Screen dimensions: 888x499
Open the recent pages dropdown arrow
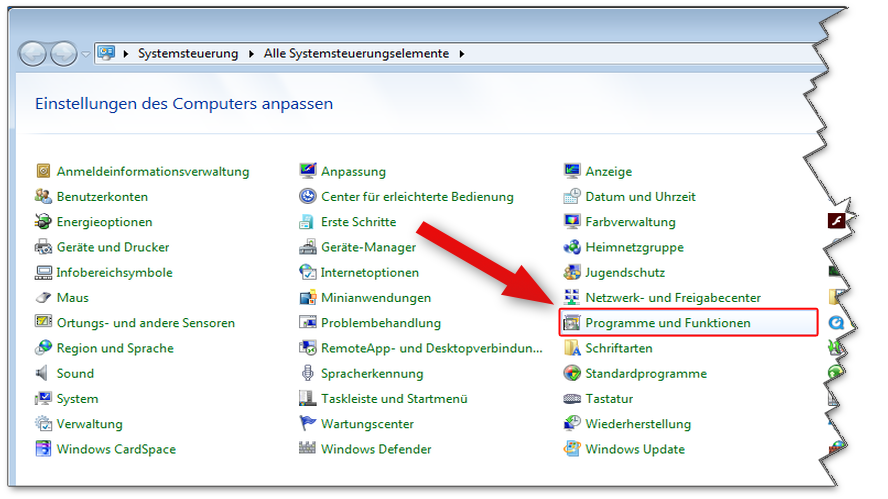point(86,54)
